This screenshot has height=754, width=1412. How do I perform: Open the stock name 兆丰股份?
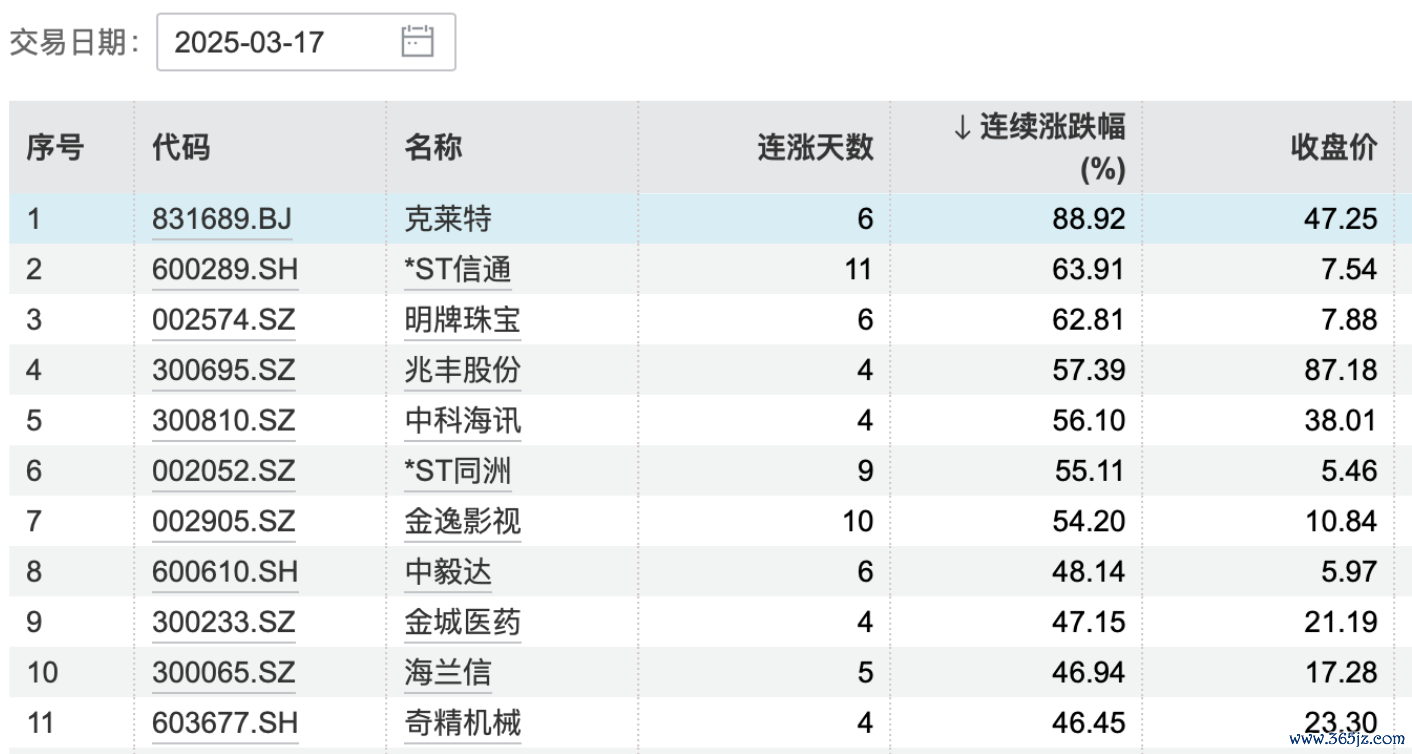(x=462, y=370)
